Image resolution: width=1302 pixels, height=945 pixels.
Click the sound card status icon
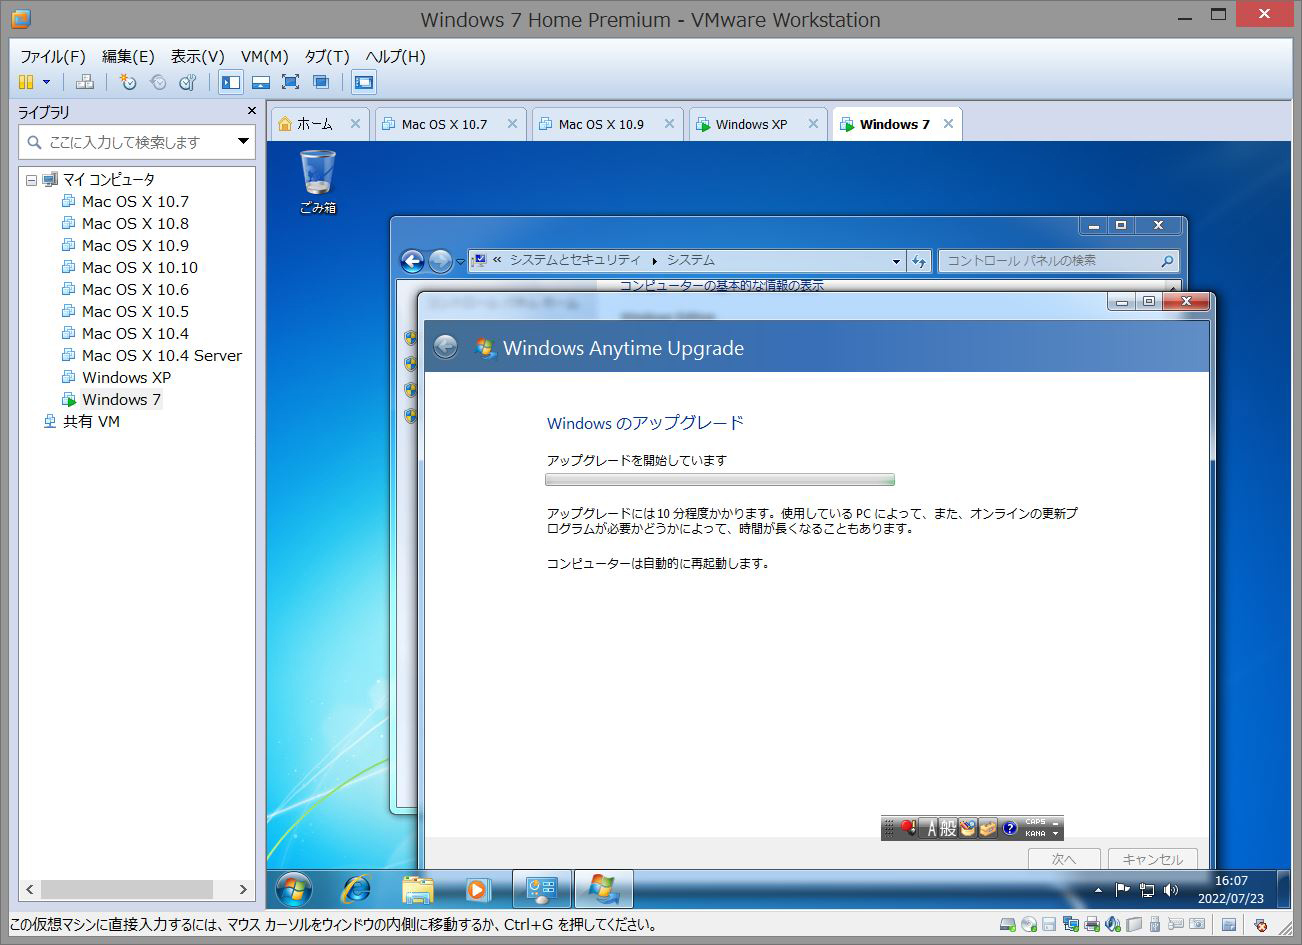pyautogui.click(x=1113, y=925)
